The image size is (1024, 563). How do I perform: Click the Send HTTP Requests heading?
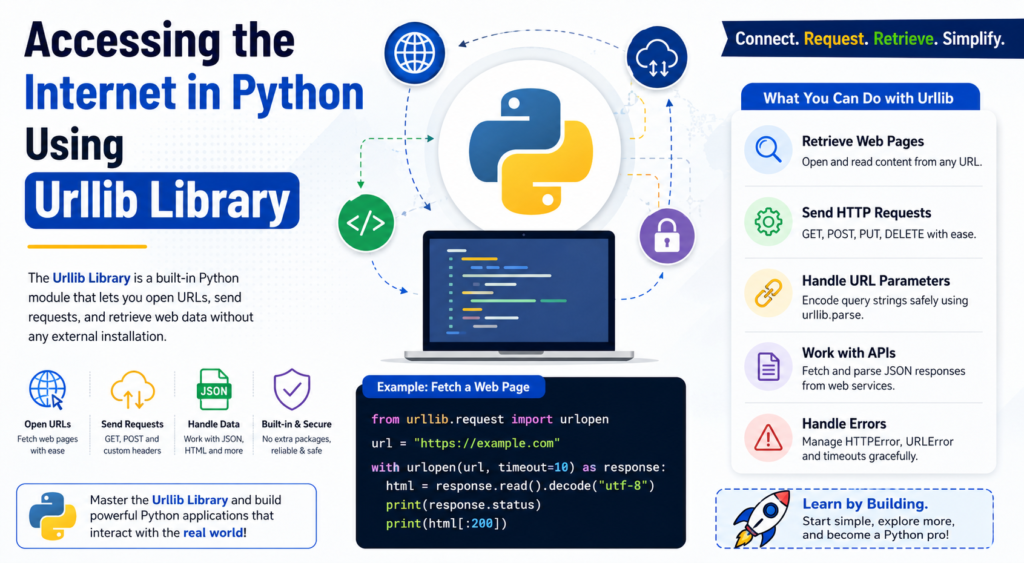pyautogui.click(x=867, y=212)
